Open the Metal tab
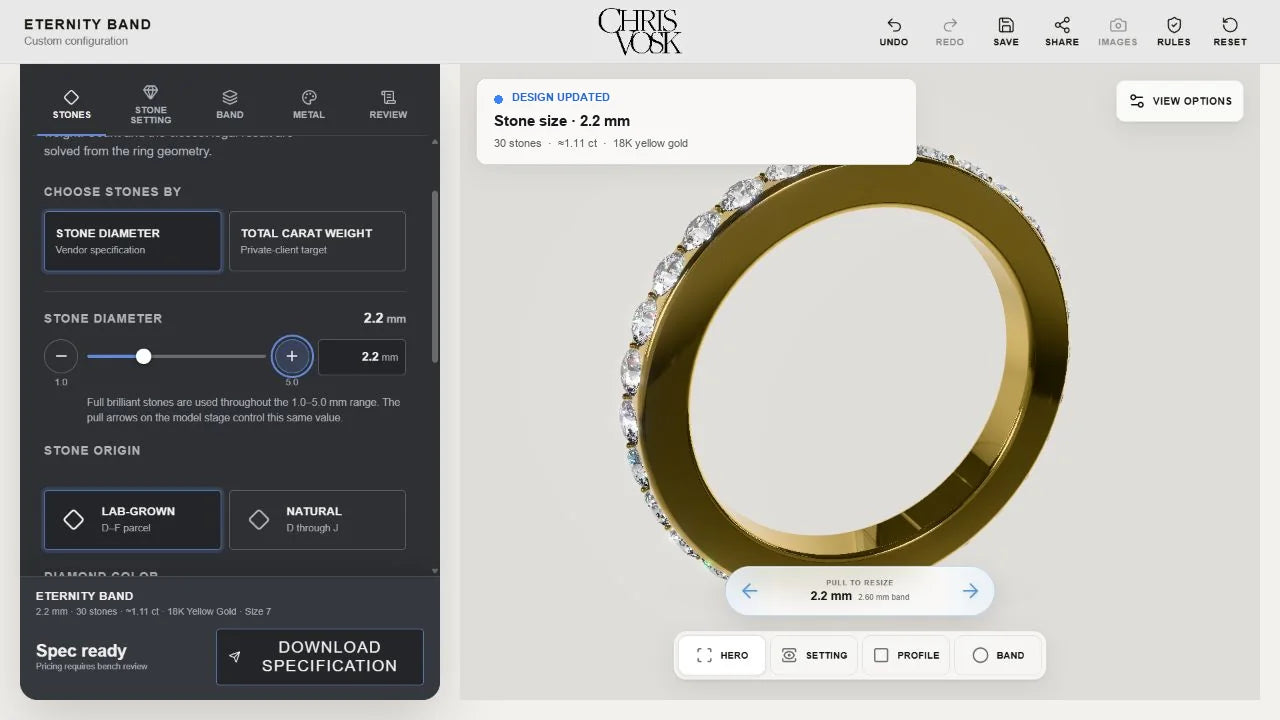Image resolution: width=1280 pixels, height=720 pixels. [309, 104]
